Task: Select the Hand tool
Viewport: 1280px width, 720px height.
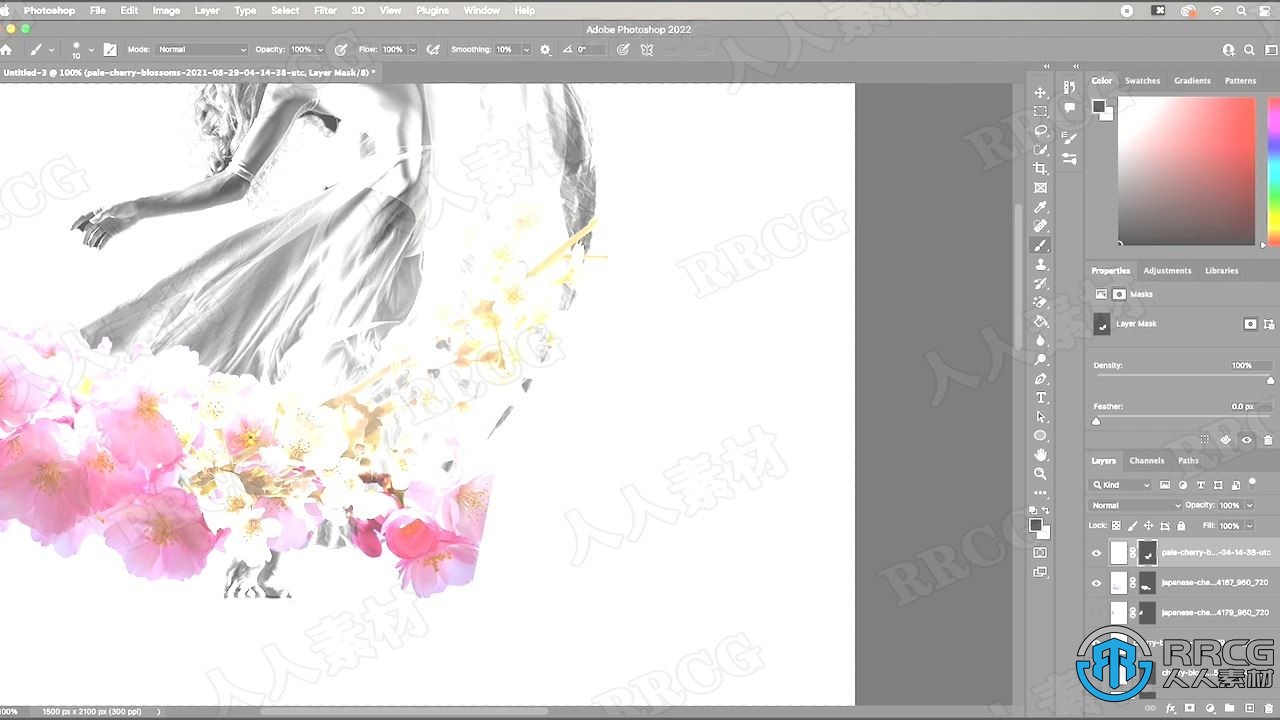Action: (1040, 455)
